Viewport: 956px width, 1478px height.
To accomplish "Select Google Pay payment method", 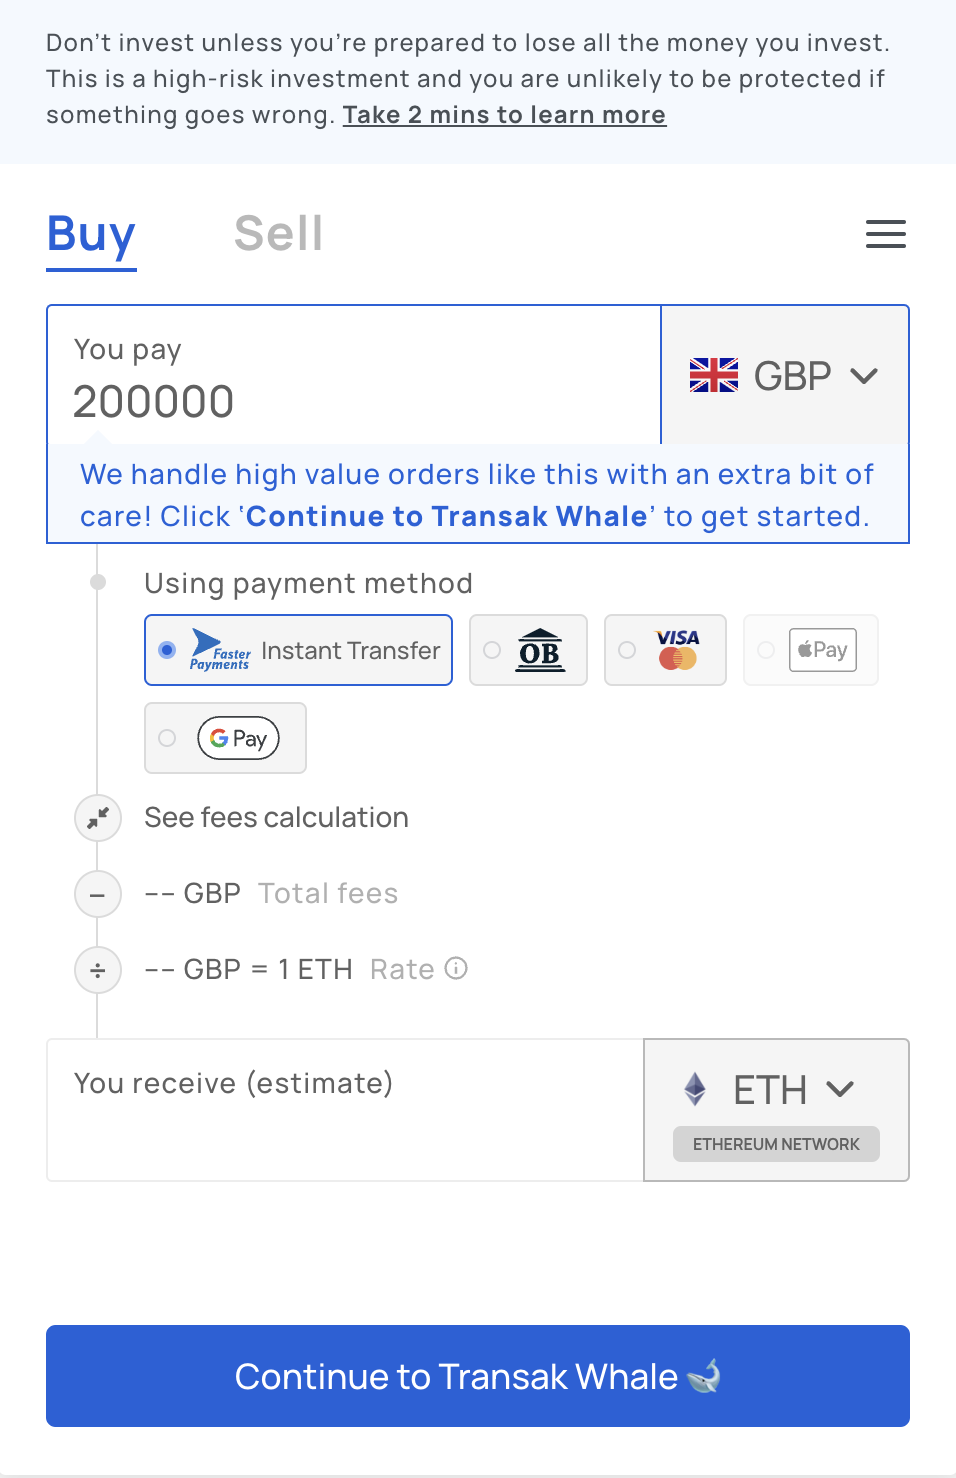I will pyautogui.click(x=226, y=738).
